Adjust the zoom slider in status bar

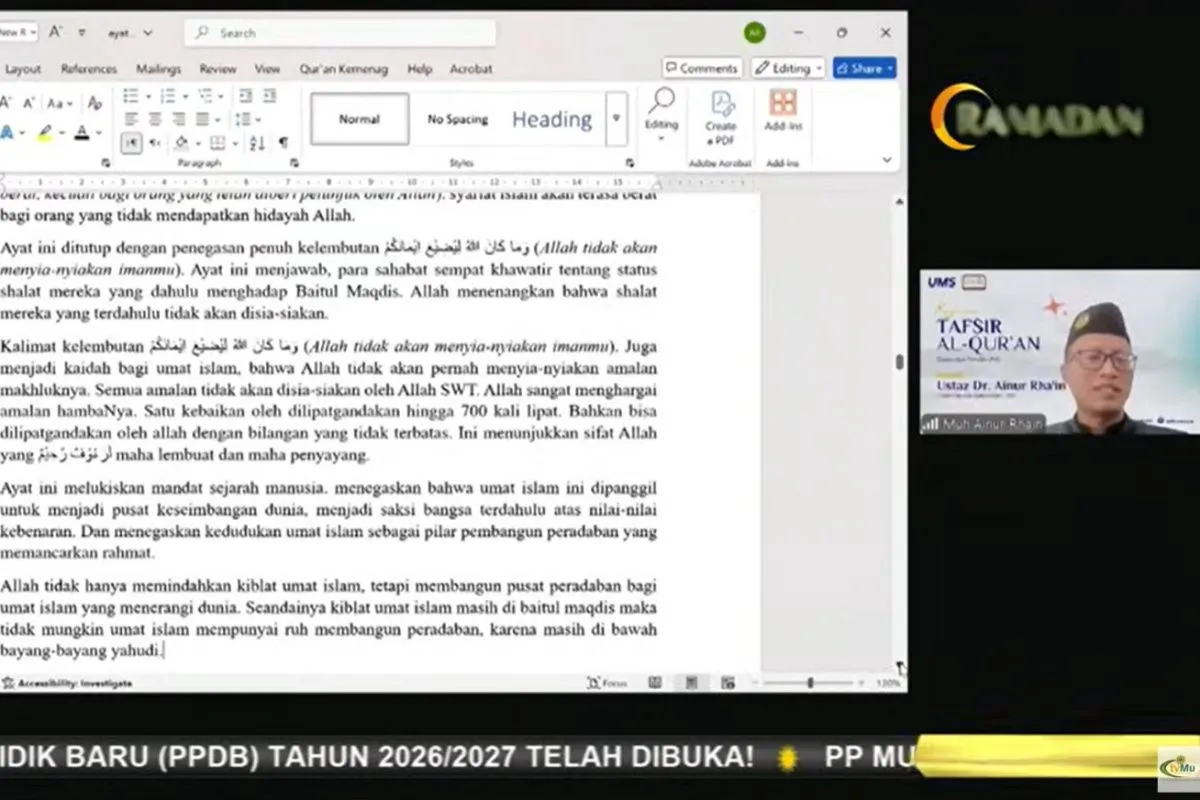click(x=810, y=683)
